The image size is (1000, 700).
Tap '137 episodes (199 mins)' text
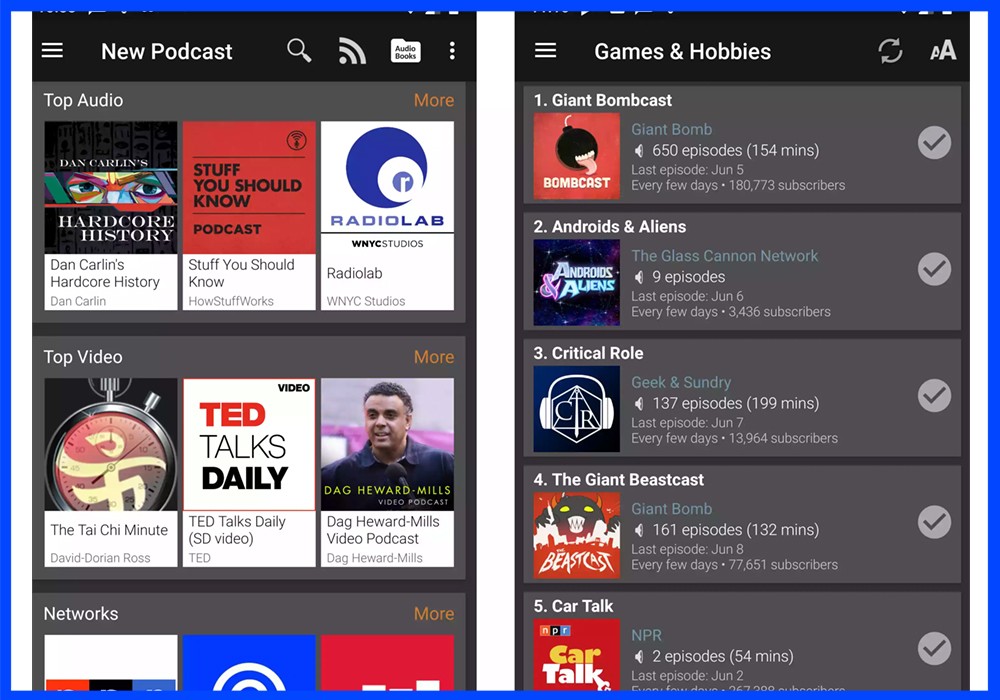(735, 404)
